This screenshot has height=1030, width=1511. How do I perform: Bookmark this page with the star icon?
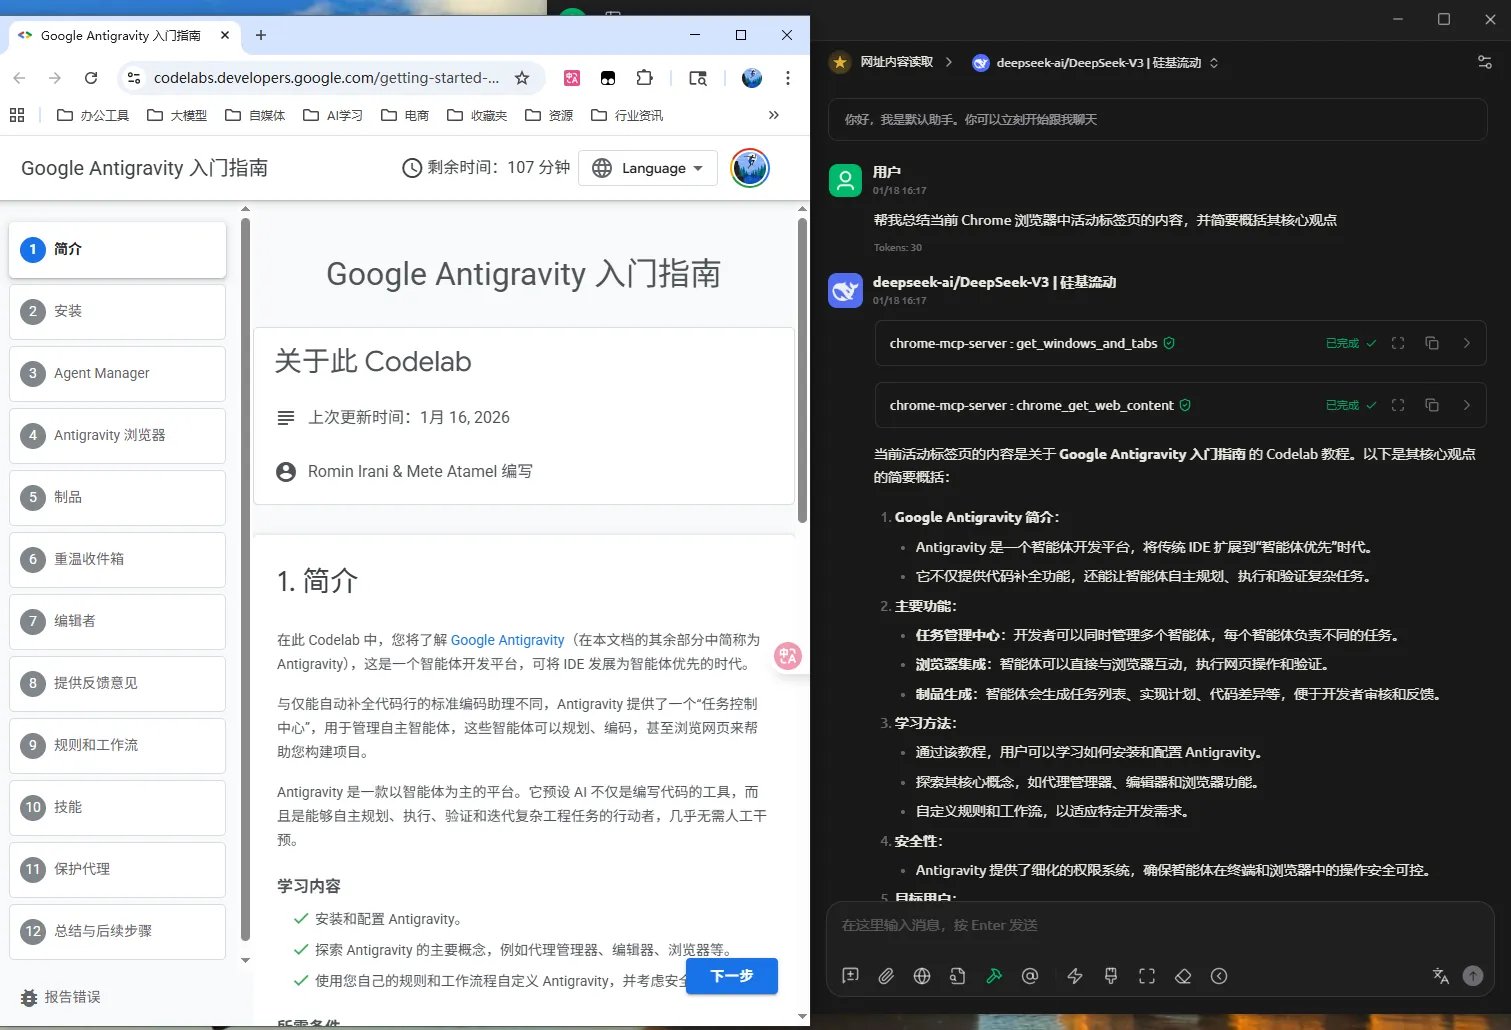[522, 78]
